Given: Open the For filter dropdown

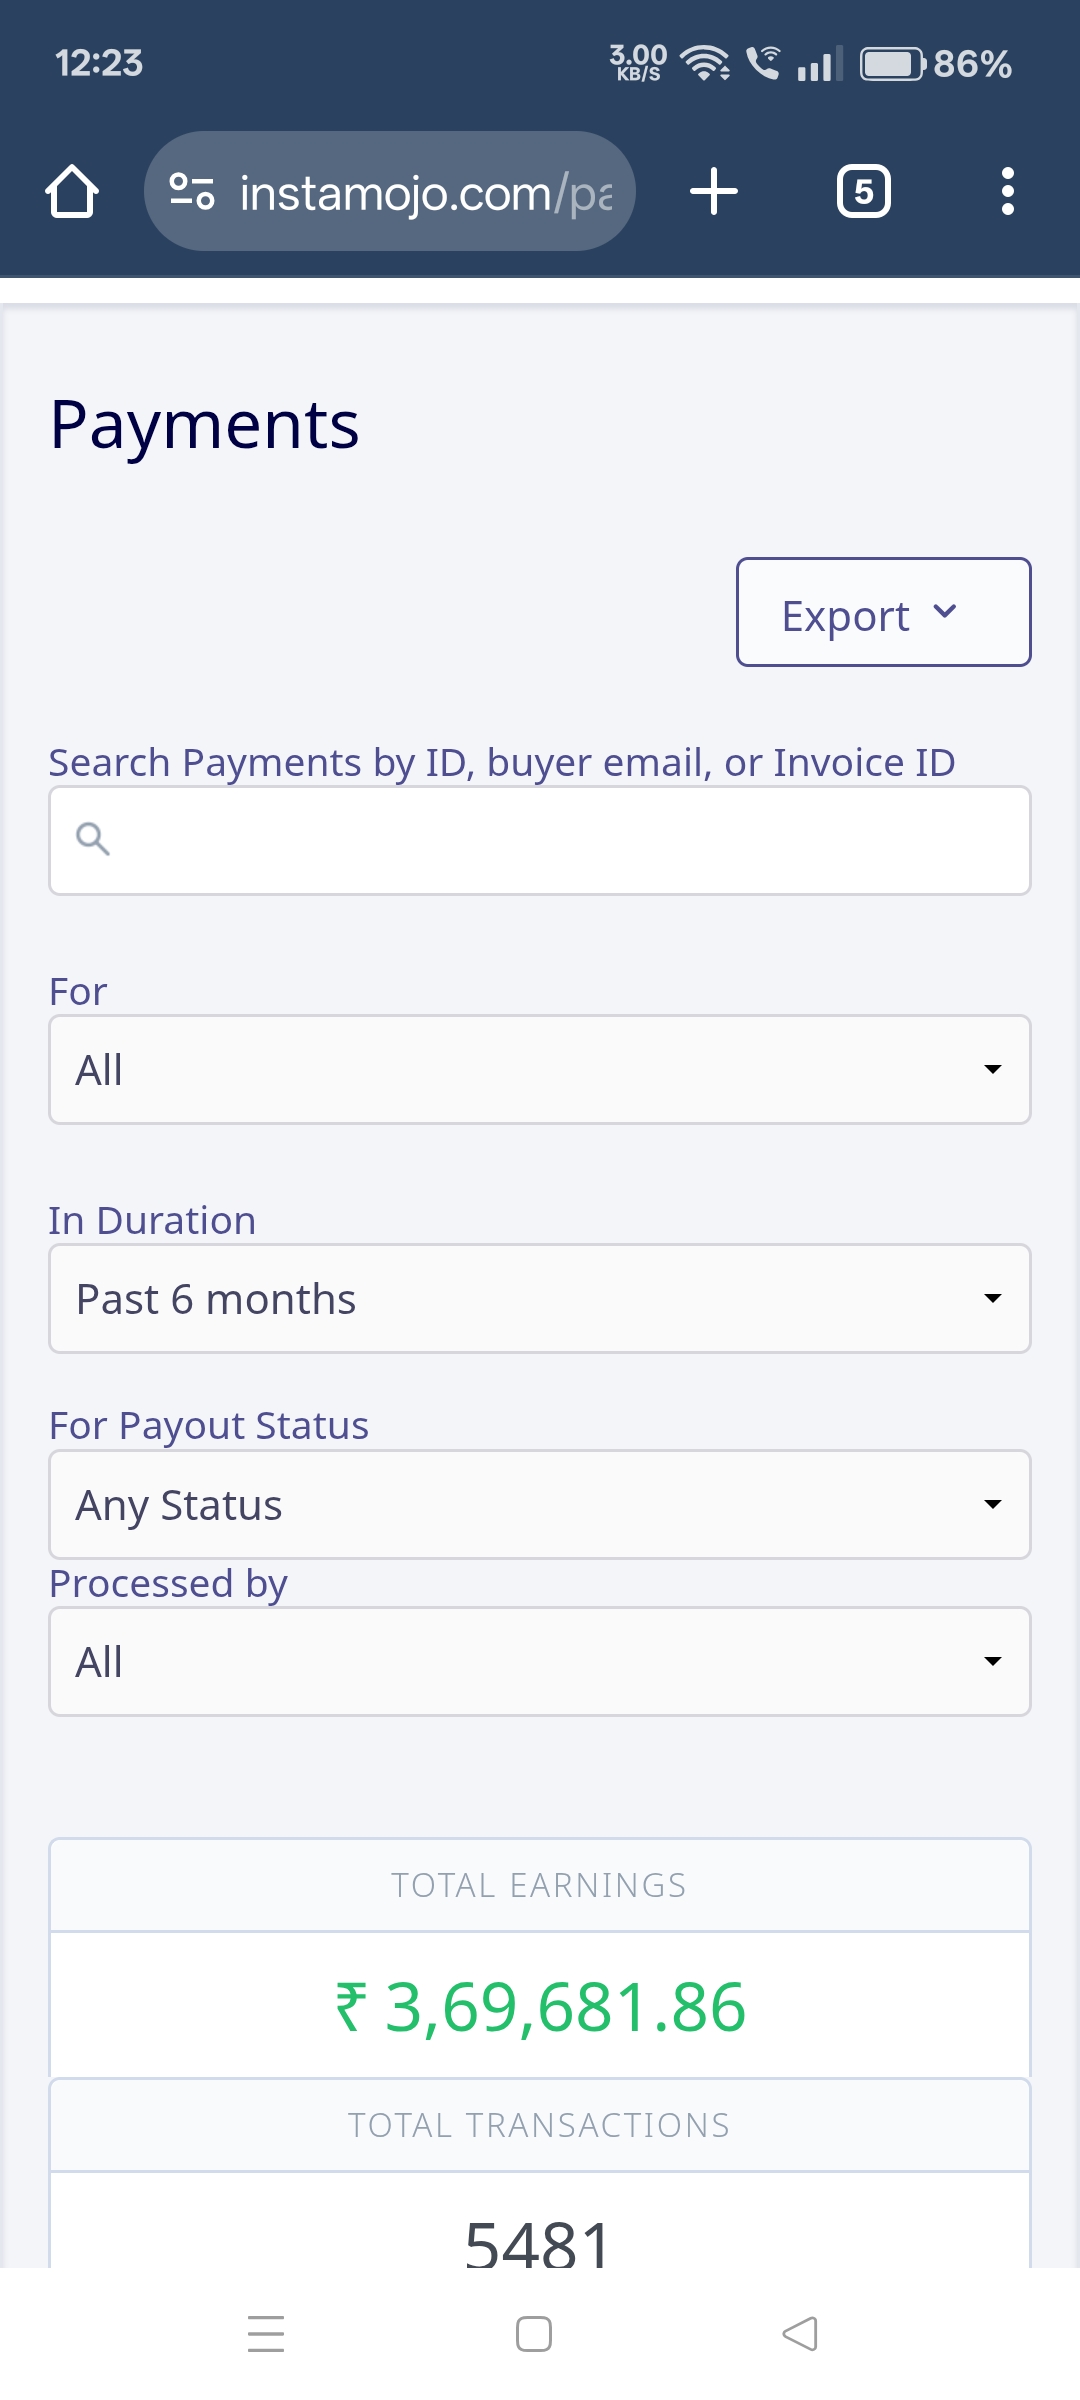Looking at the screenshot, I should (x=540, y=1070).
